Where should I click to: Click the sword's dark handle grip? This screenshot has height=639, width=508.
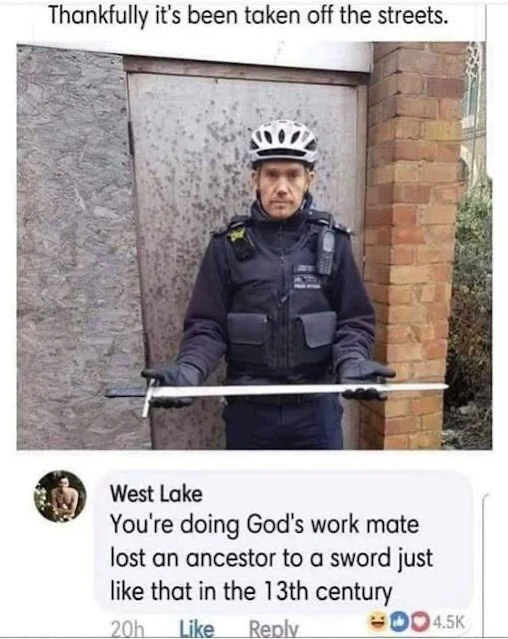pyautogui.click(x=125, y=392)
